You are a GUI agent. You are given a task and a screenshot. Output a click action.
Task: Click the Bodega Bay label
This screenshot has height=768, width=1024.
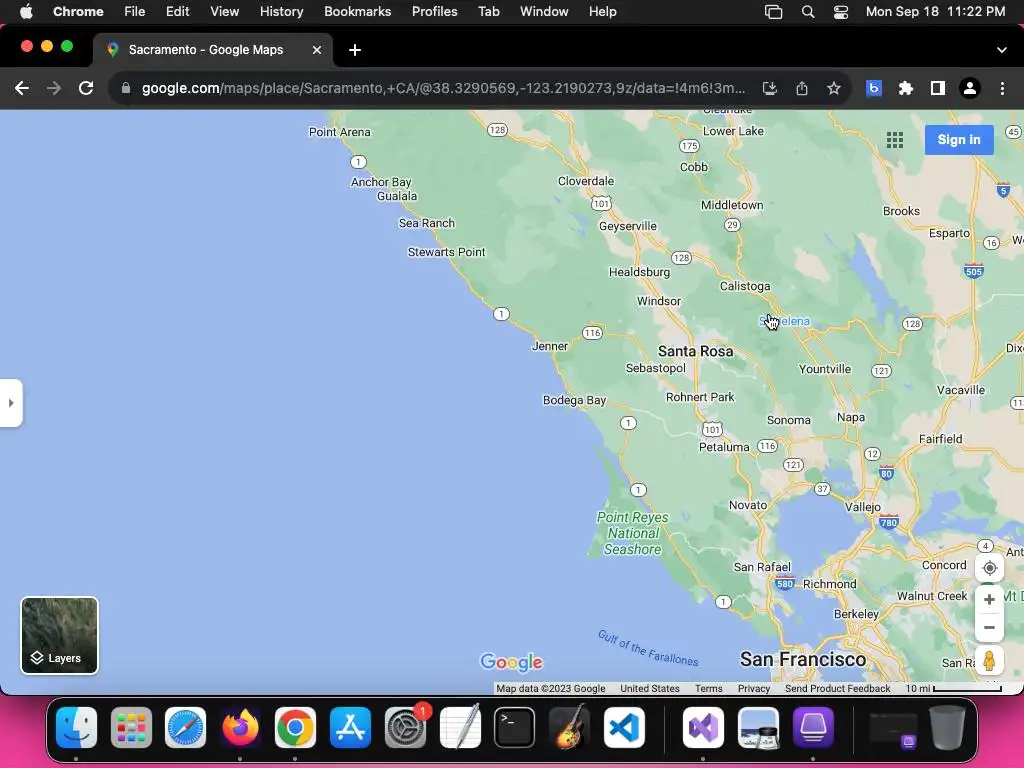point(575,400)
